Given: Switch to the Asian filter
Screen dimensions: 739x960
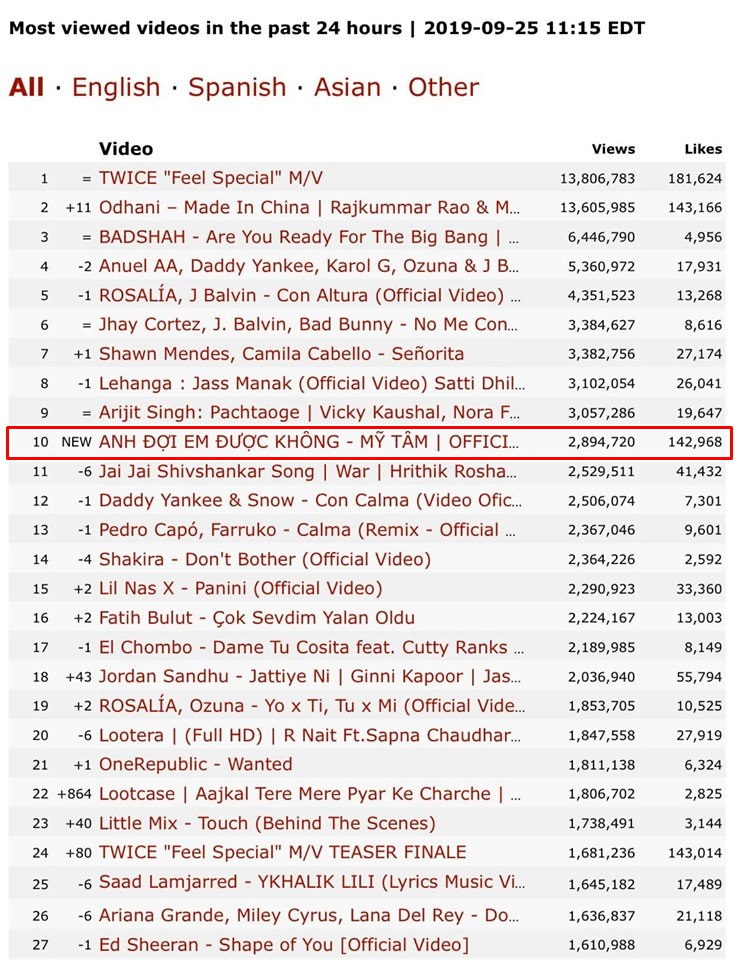Looking at the screenshot, I should pyautogui.click(x=347, y=87).
